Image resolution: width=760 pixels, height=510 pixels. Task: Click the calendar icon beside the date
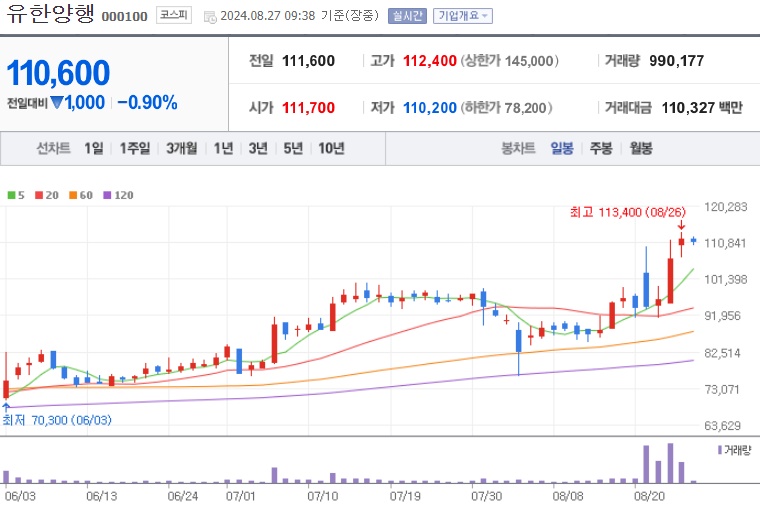(x=210, y=17)
